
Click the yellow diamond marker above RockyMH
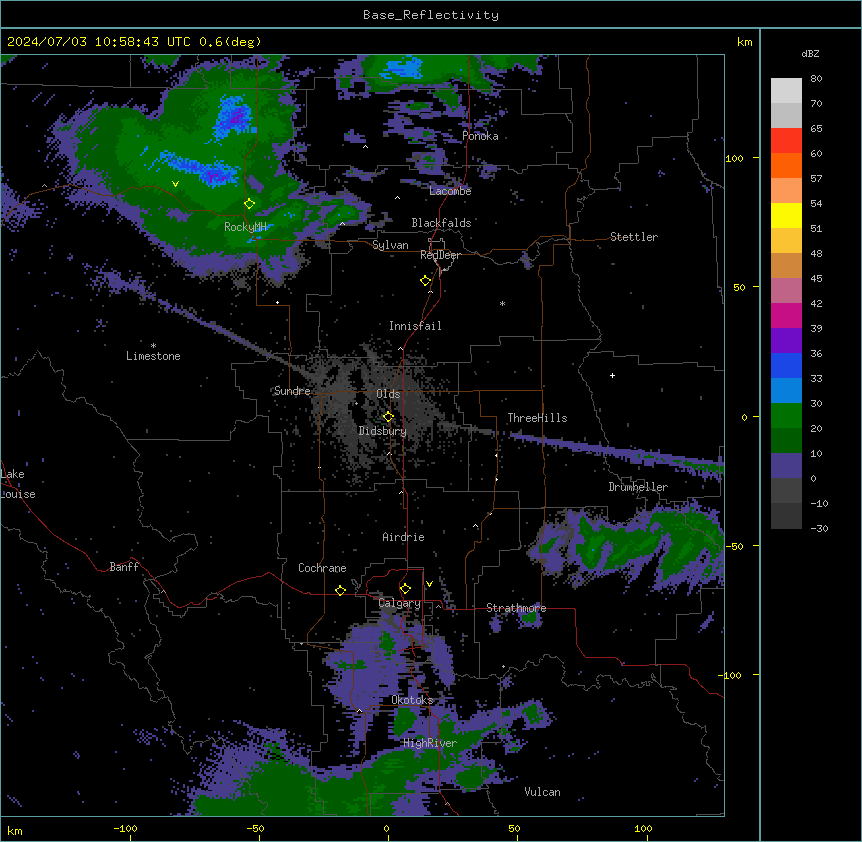[250, 204]
